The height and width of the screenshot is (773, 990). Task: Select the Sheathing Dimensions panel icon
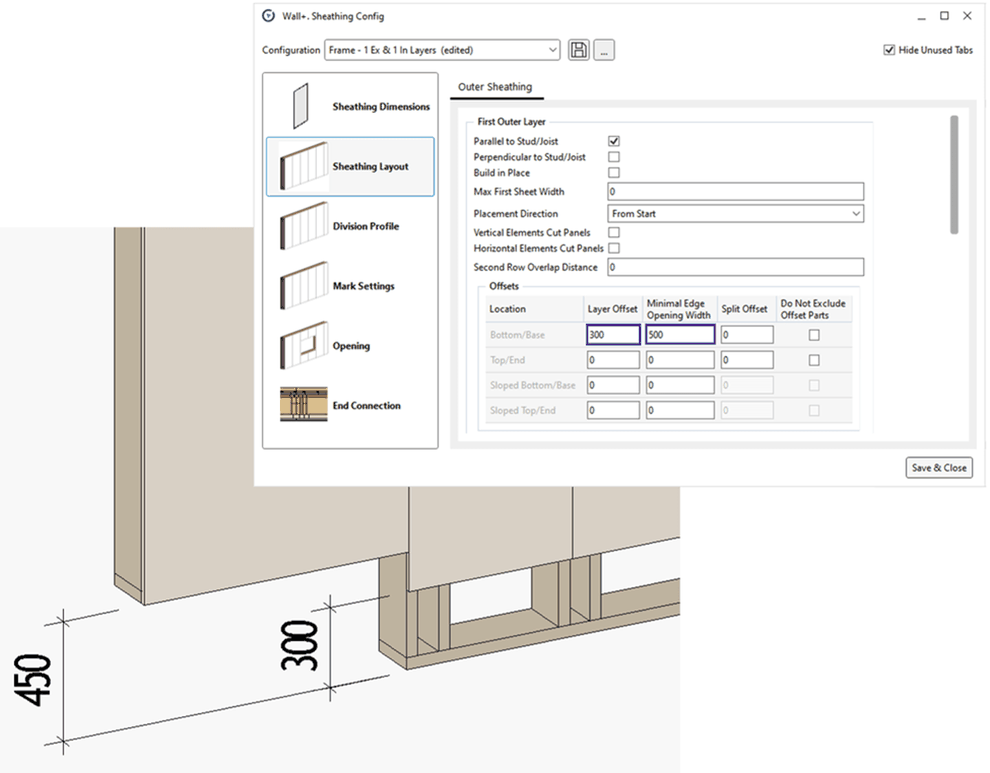point(301,106)
